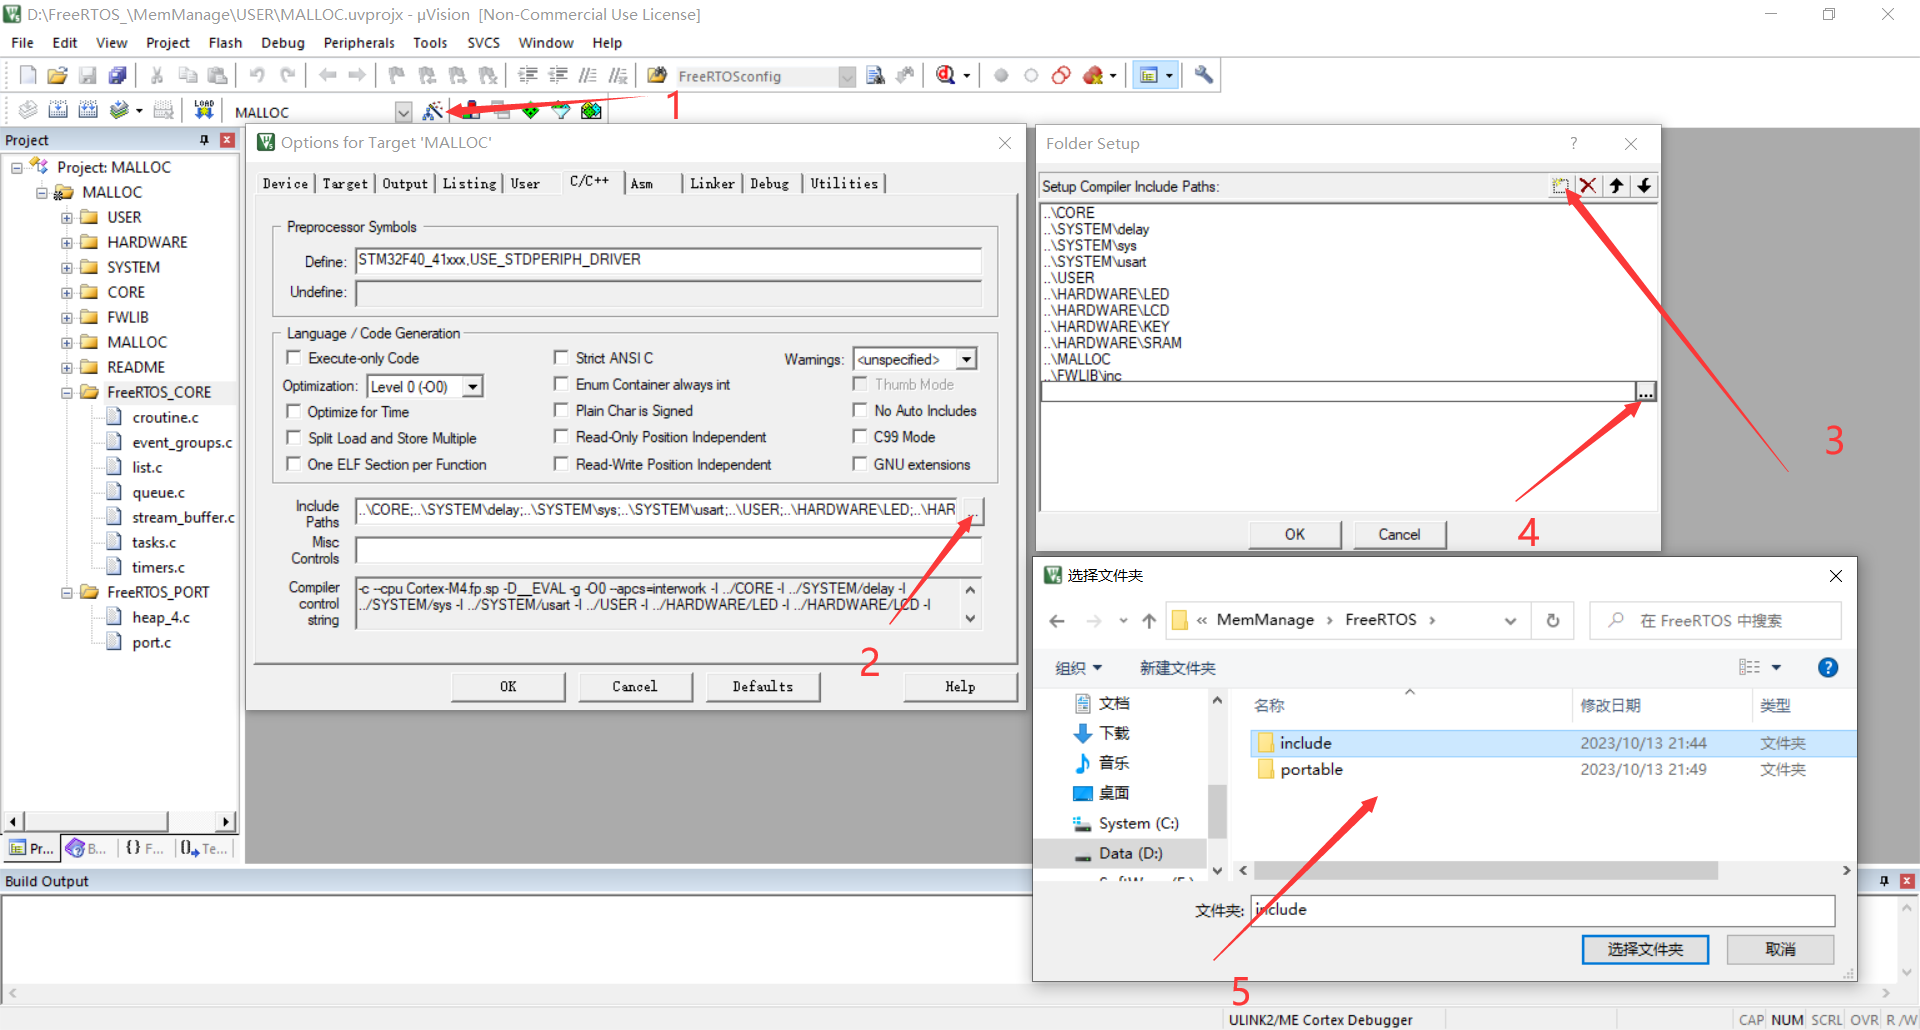Delete selected include path with red X icon
Screen dimensions: 1920x1030
click(x=1589, y=186)
